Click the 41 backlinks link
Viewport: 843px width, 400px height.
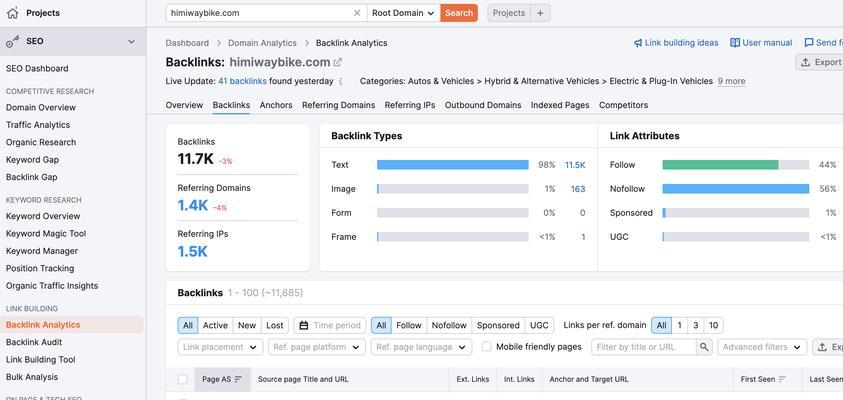242,81
